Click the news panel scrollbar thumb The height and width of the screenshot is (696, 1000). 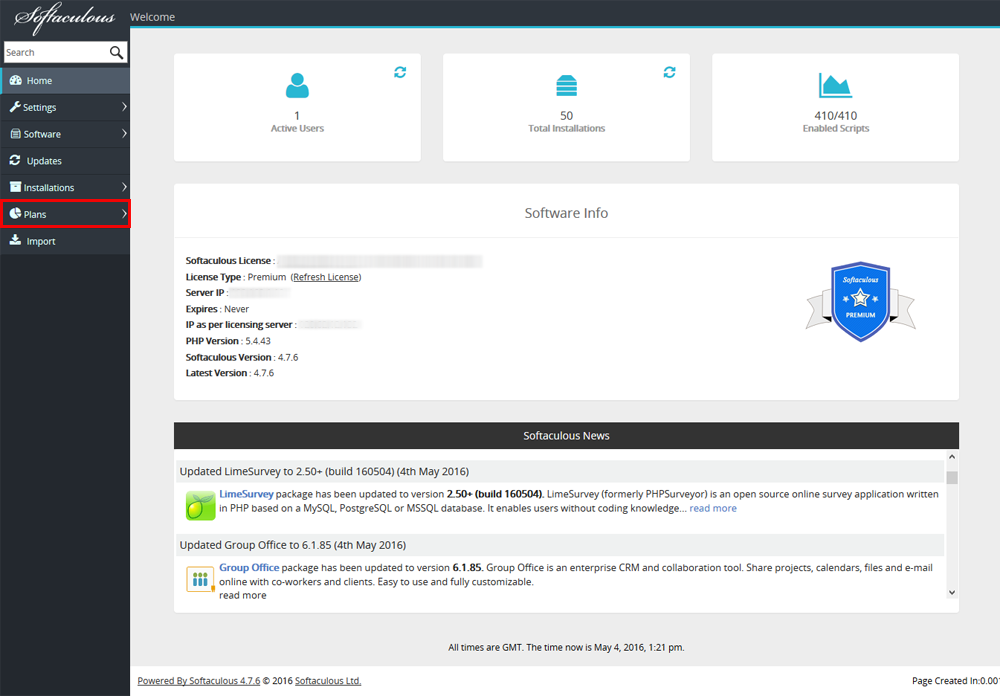coord(952,477)
